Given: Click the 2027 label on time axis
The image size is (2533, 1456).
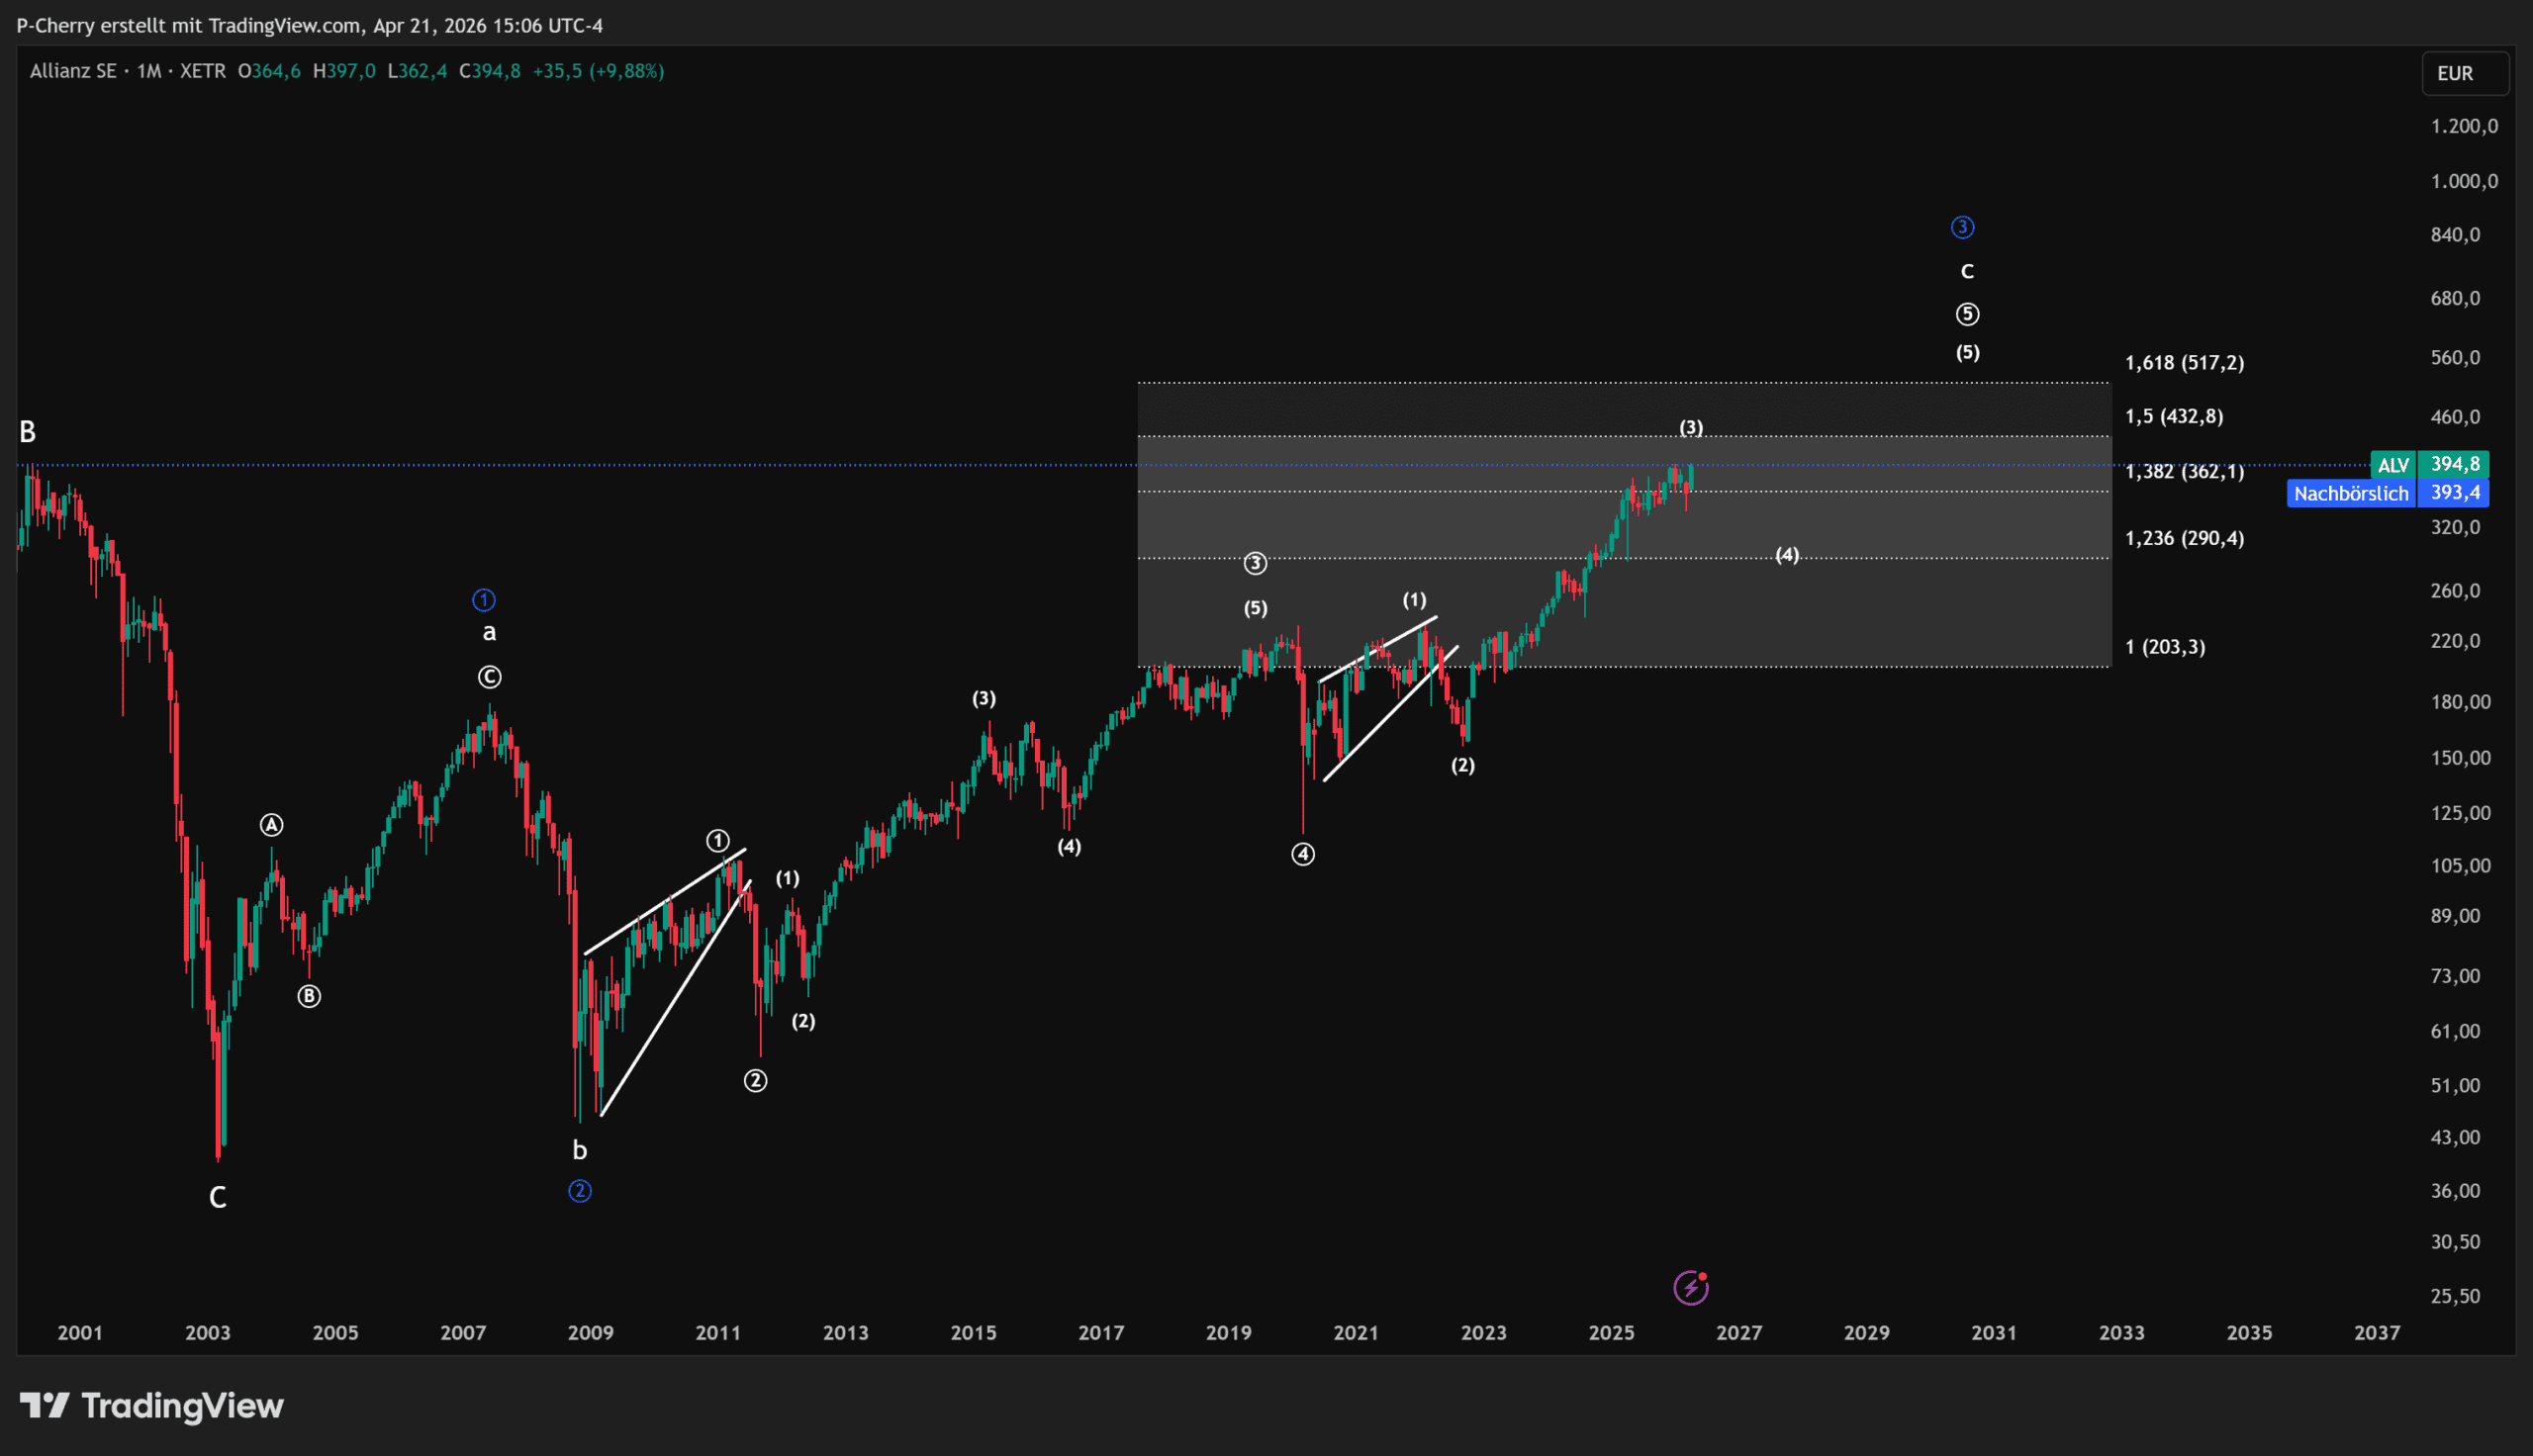Looking at the screenshot, I should 1739,1332.
